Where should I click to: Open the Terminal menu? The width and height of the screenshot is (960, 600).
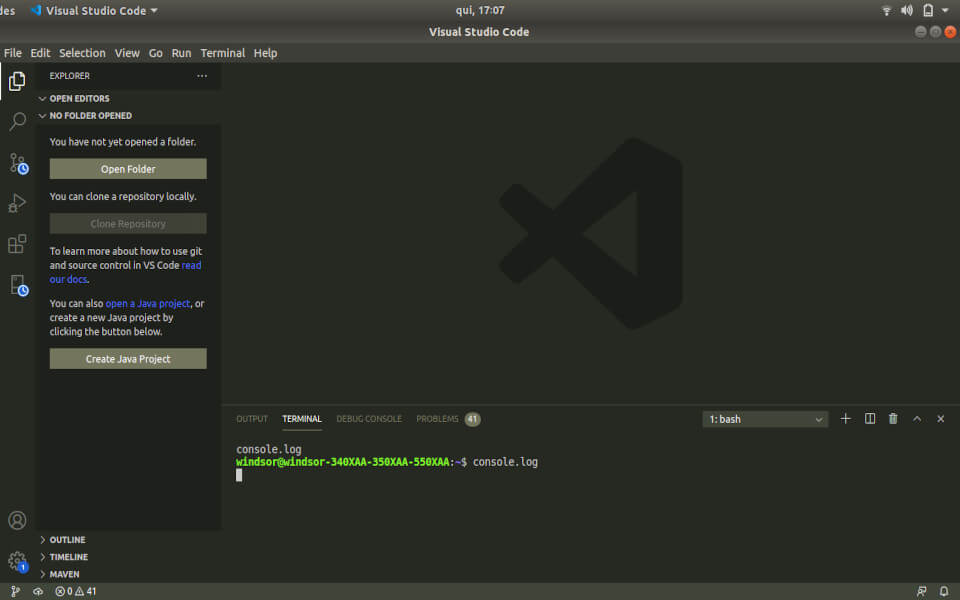coord(223,53)
